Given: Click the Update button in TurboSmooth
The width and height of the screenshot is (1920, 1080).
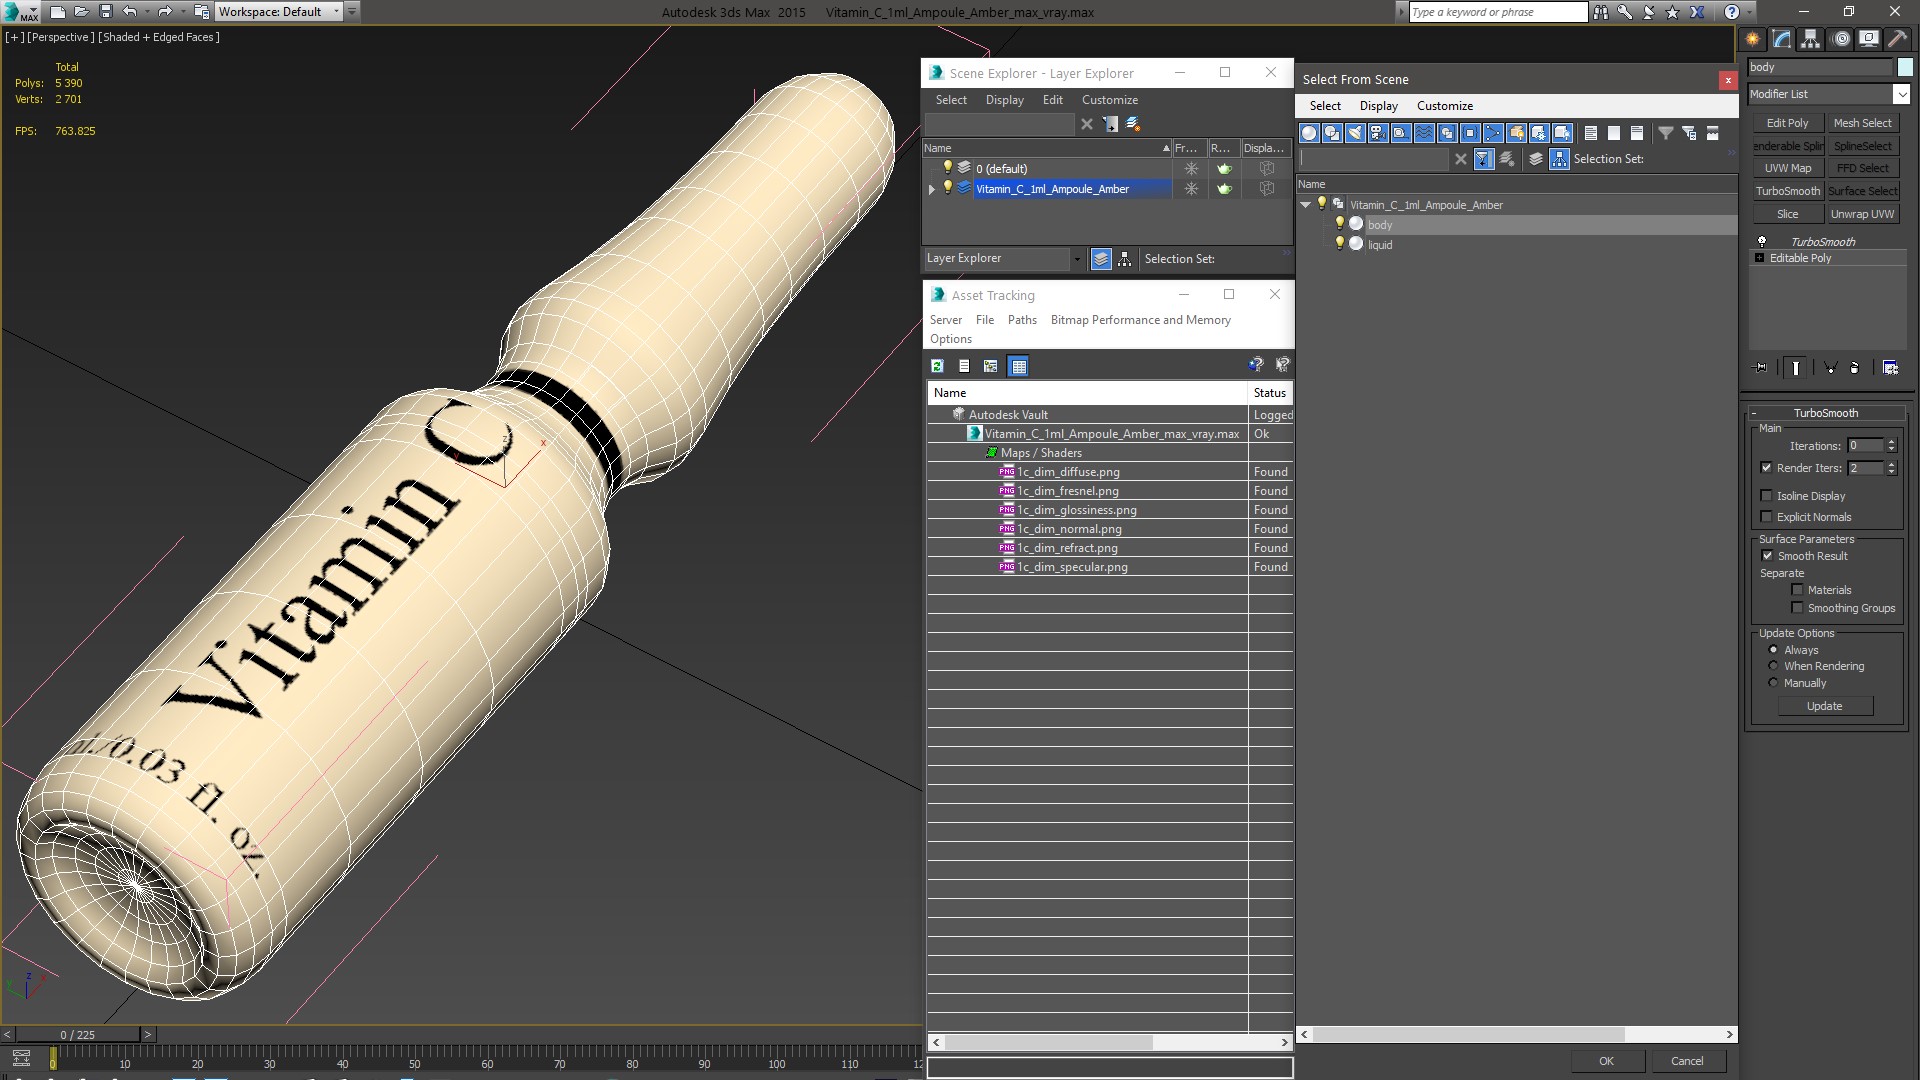Looking at the screenshot, I should point(1824,706).
